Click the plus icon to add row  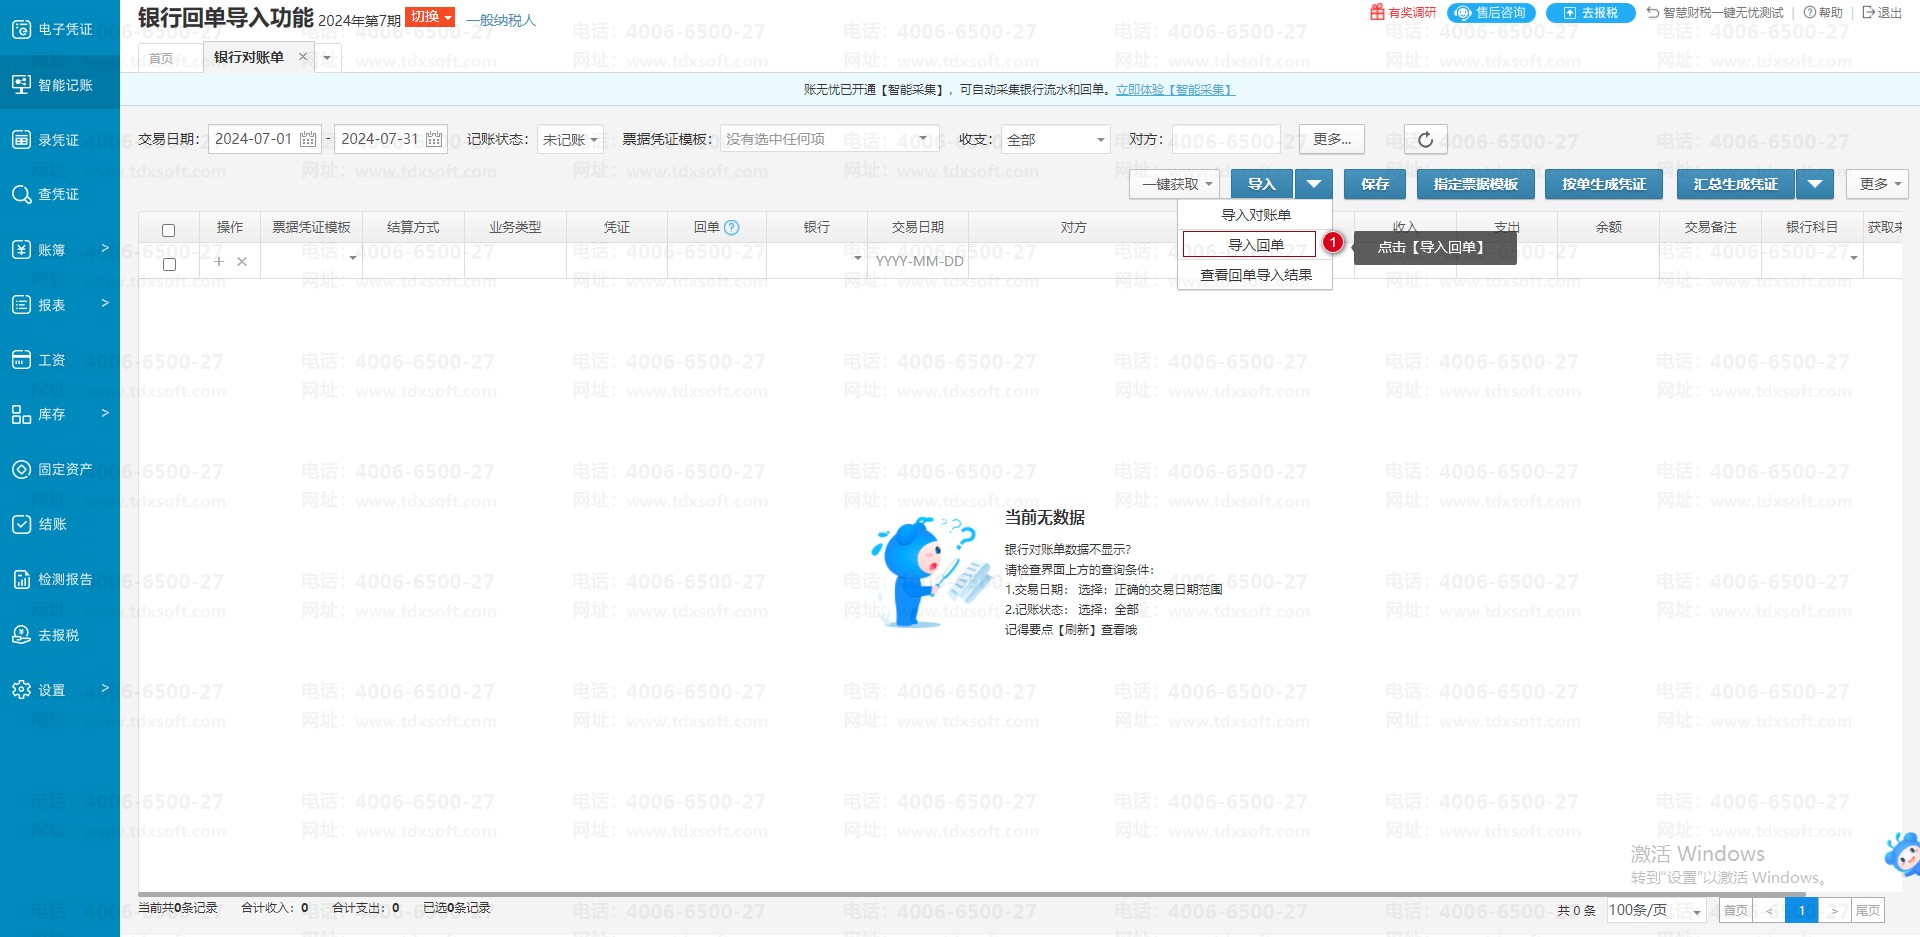219,262
